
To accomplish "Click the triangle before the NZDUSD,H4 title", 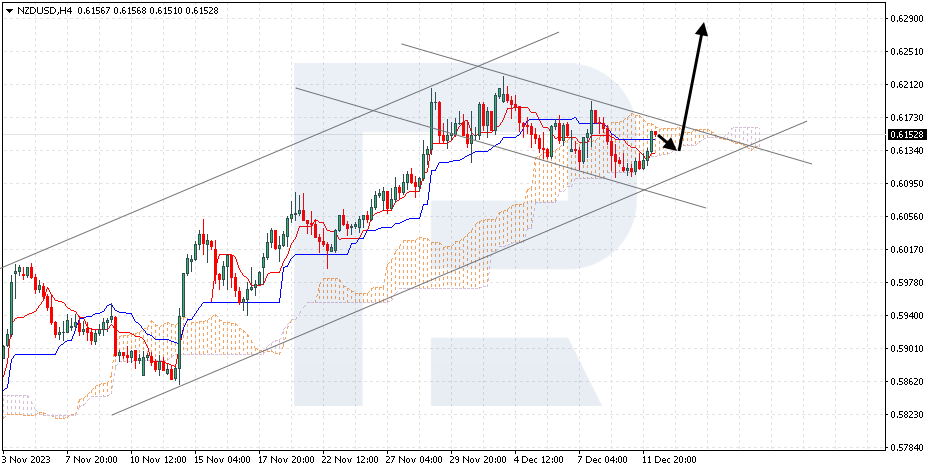I will click(x=9, y=9).
